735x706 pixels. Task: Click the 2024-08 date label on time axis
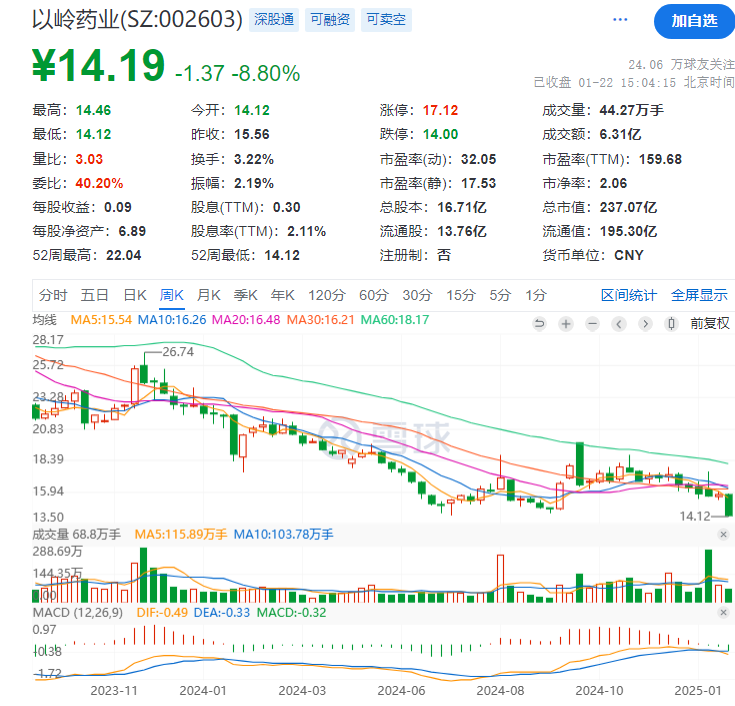pos(500,691)
